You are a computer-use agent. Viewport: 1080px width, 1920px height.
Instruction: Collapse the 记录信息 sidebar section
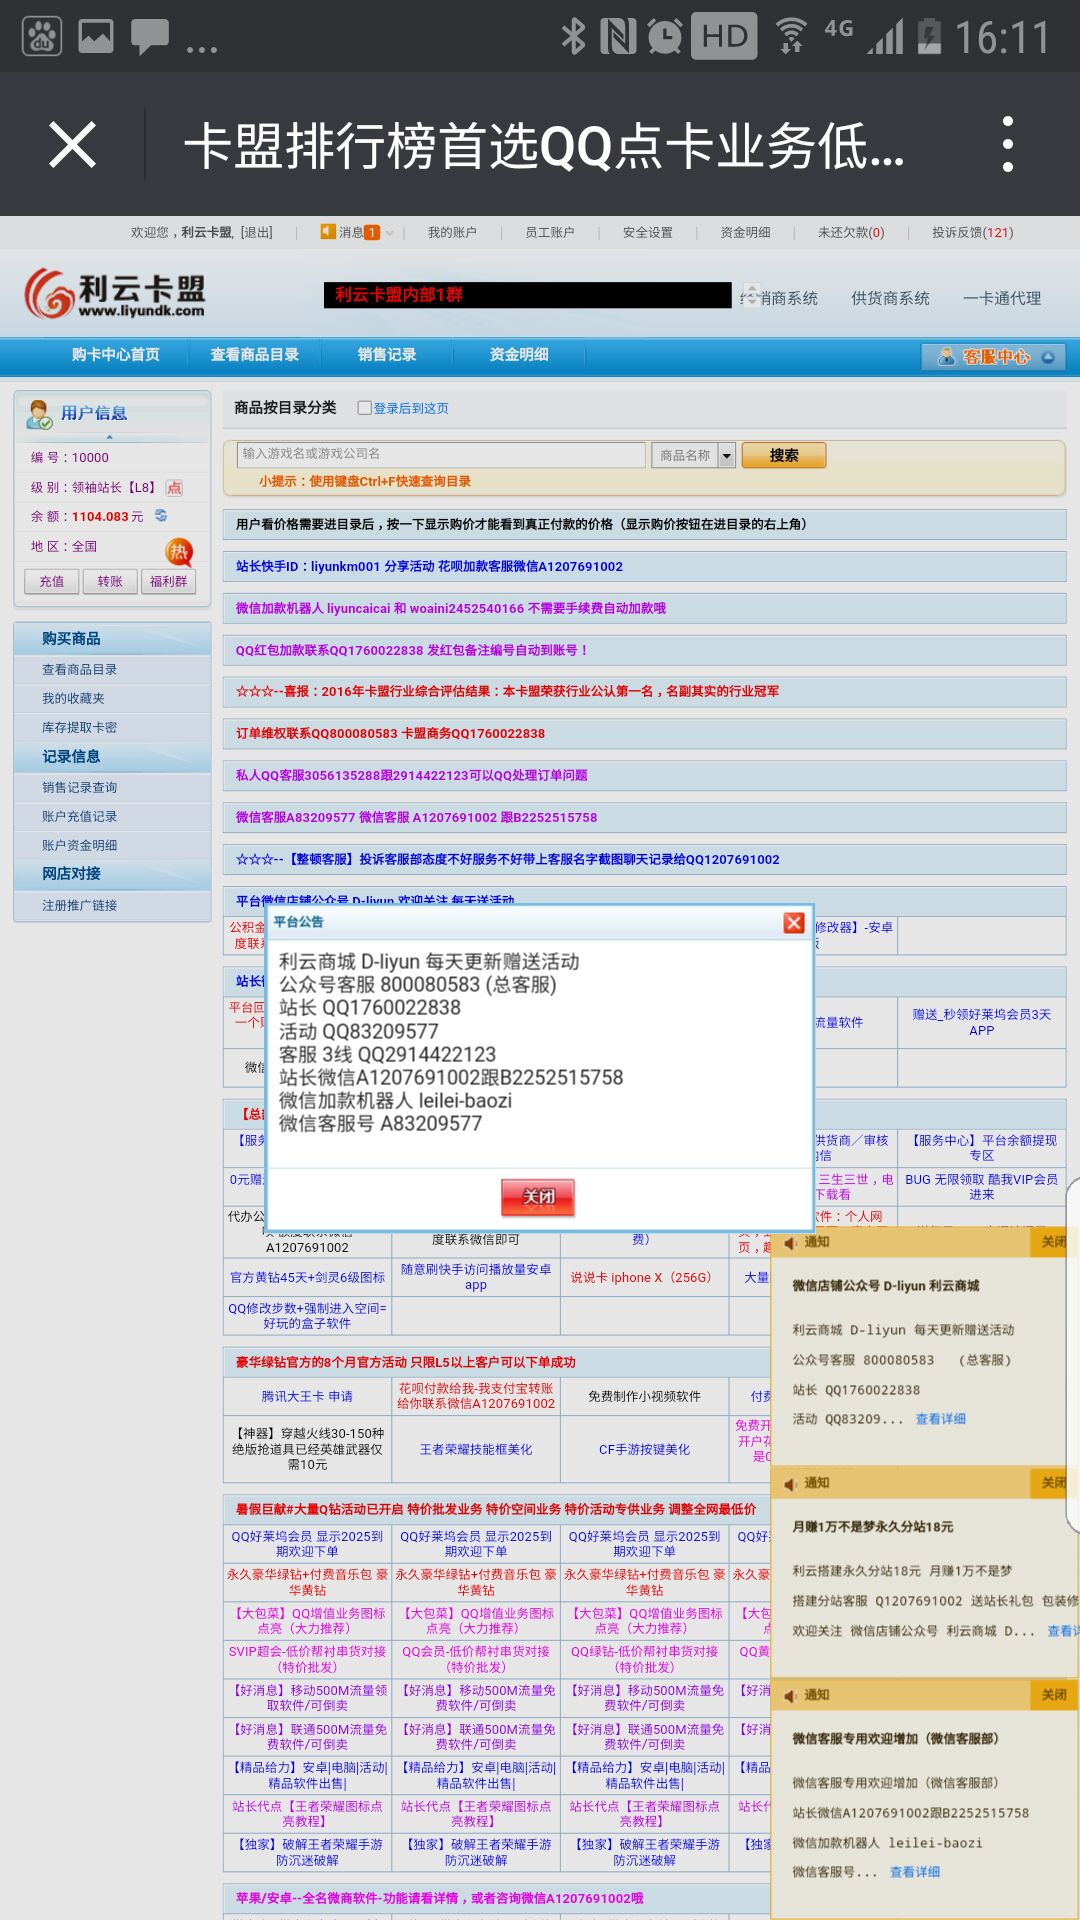click(x=113, y=756)
